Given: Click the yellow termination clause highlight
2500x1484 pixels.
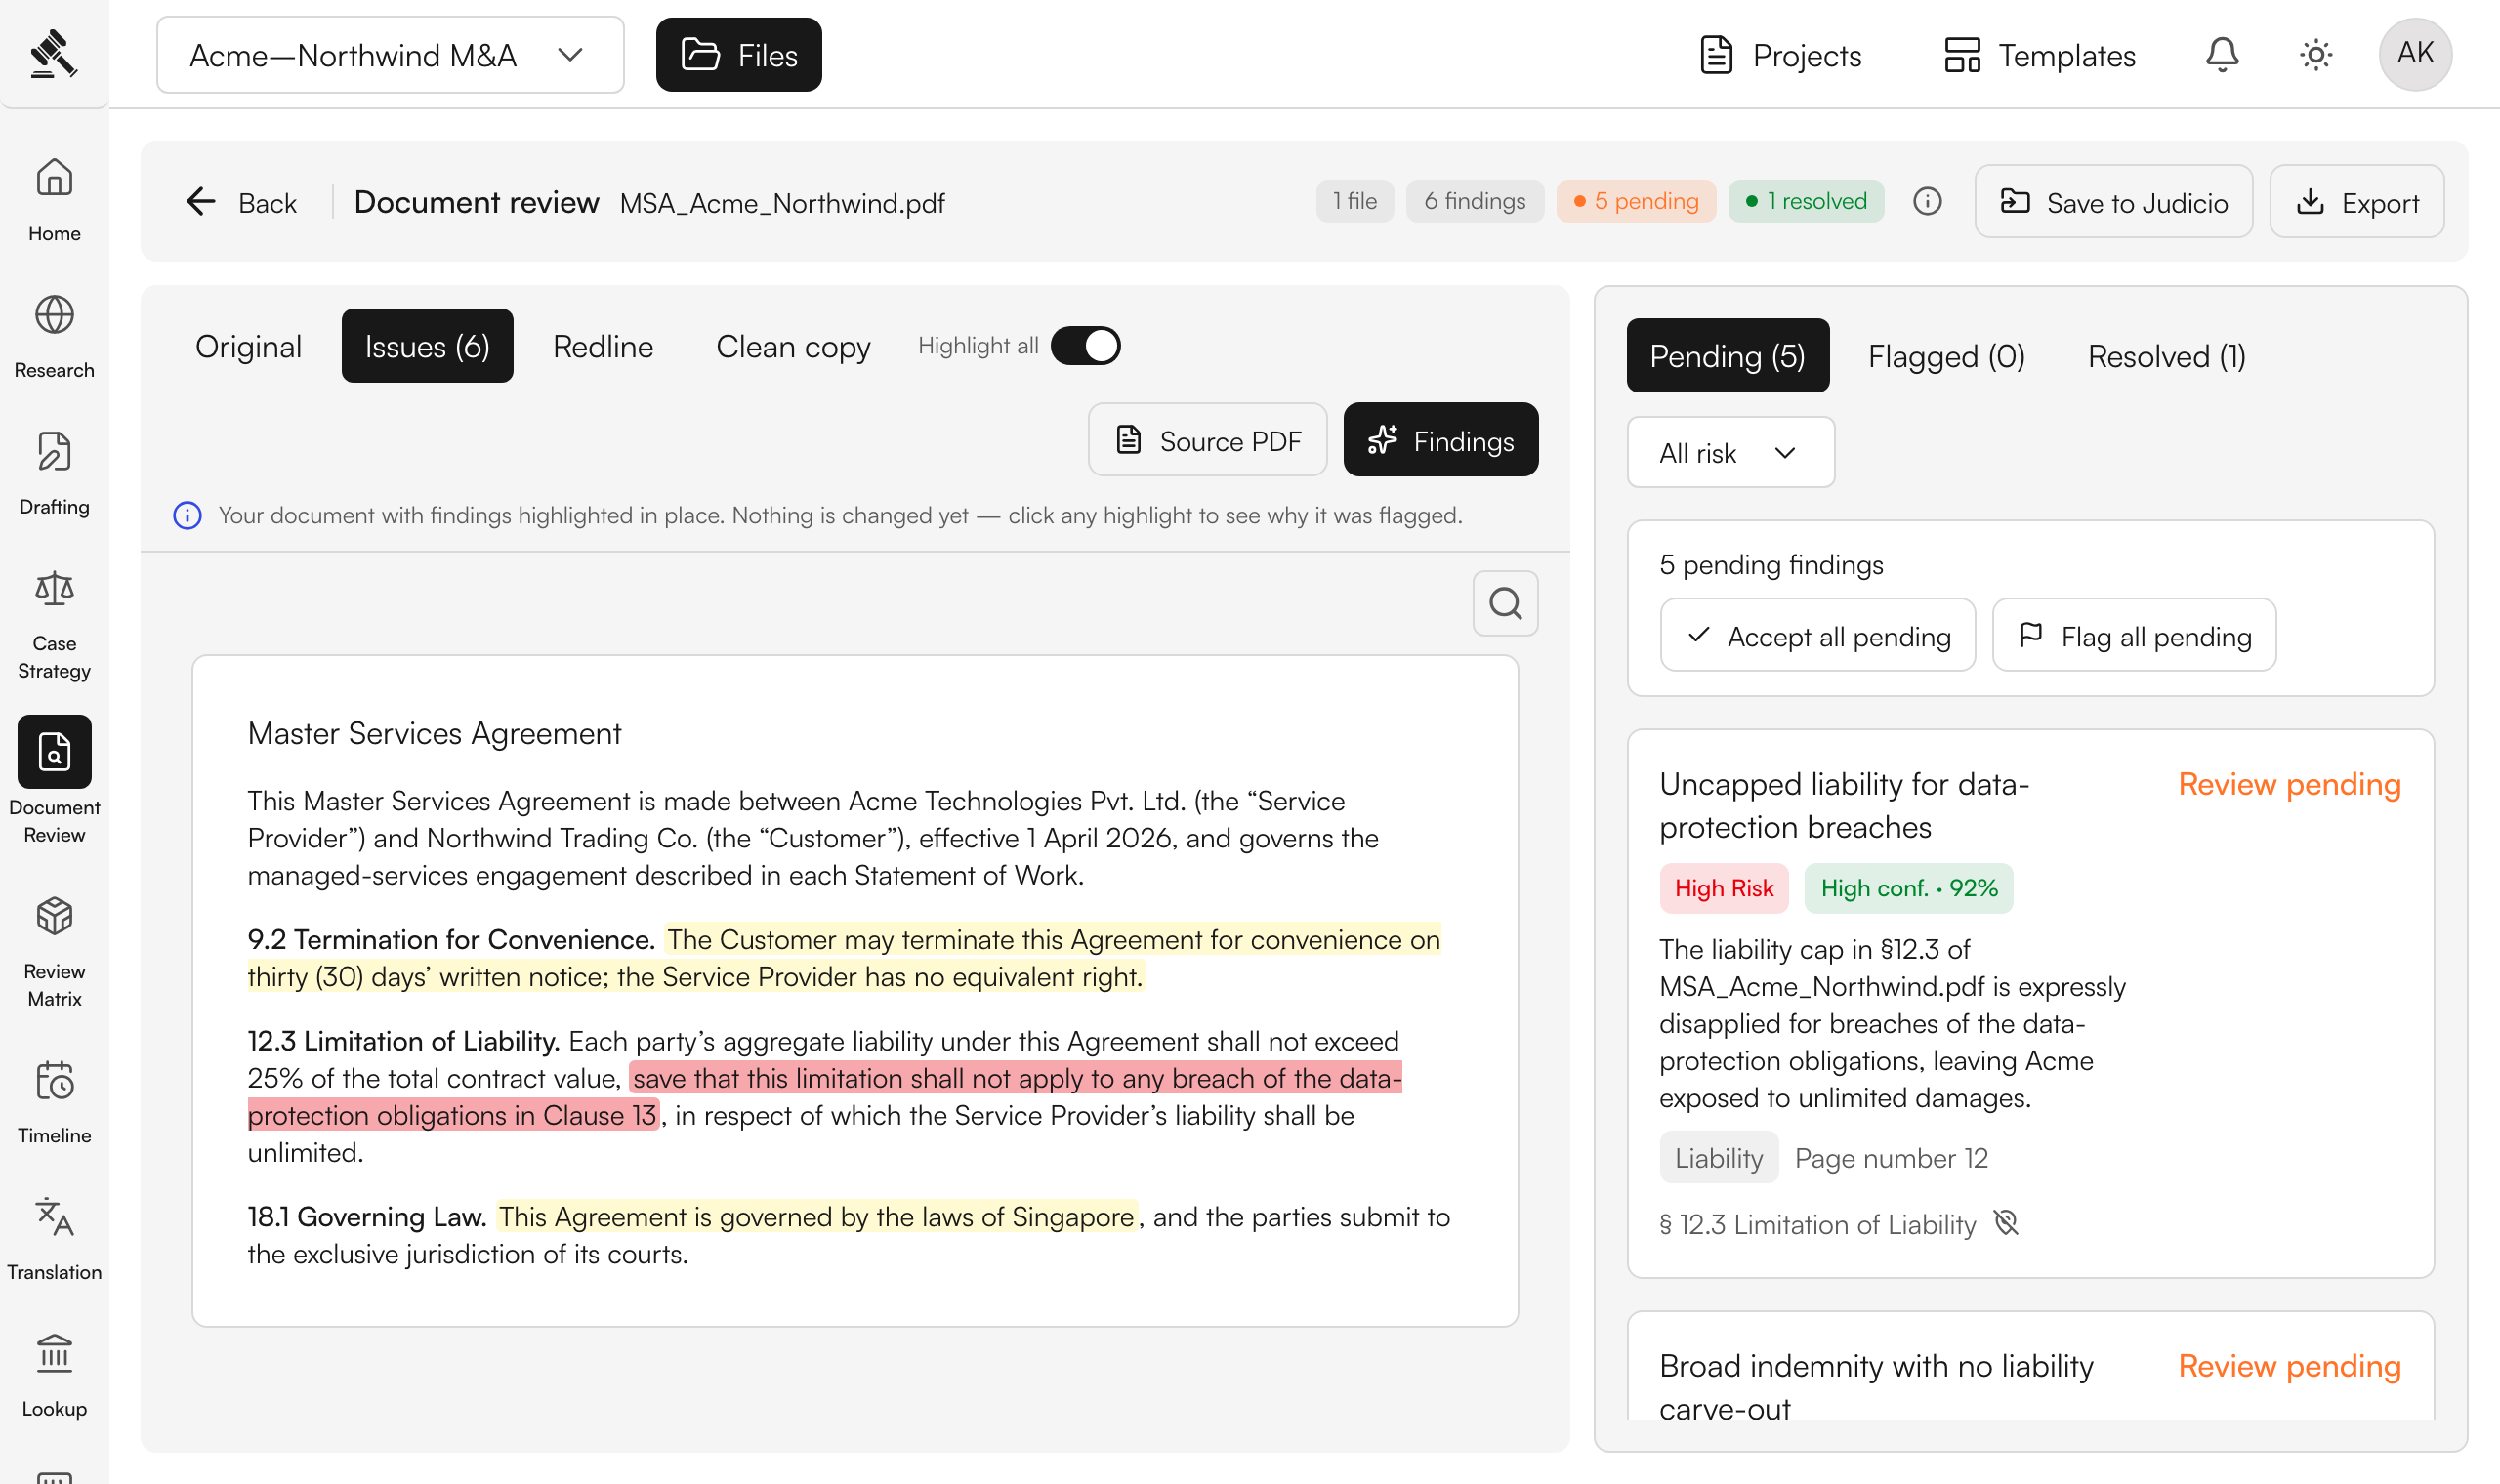Looking at the screenshot, I should pos(845,958).
